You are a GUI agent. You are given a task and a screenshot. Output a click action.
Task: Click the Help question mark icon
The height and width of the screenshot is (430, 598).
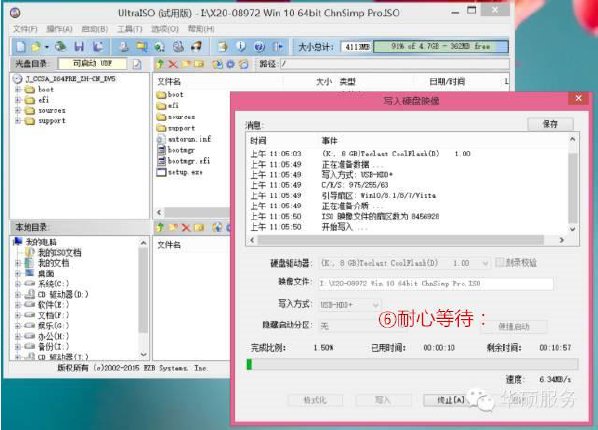259,47
